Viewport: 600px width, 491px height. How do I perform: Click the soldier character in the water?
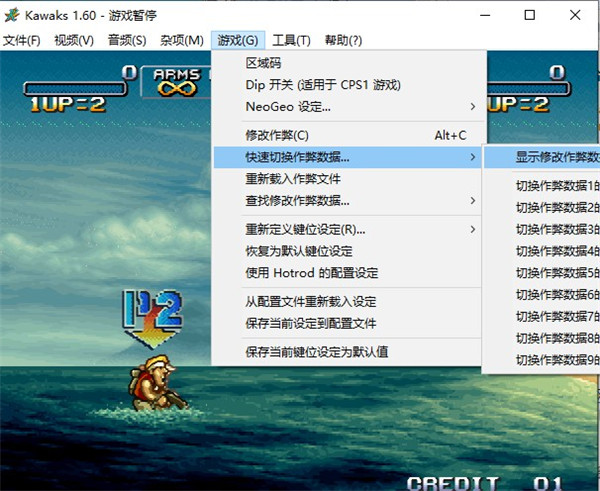(x=157, y=383)
